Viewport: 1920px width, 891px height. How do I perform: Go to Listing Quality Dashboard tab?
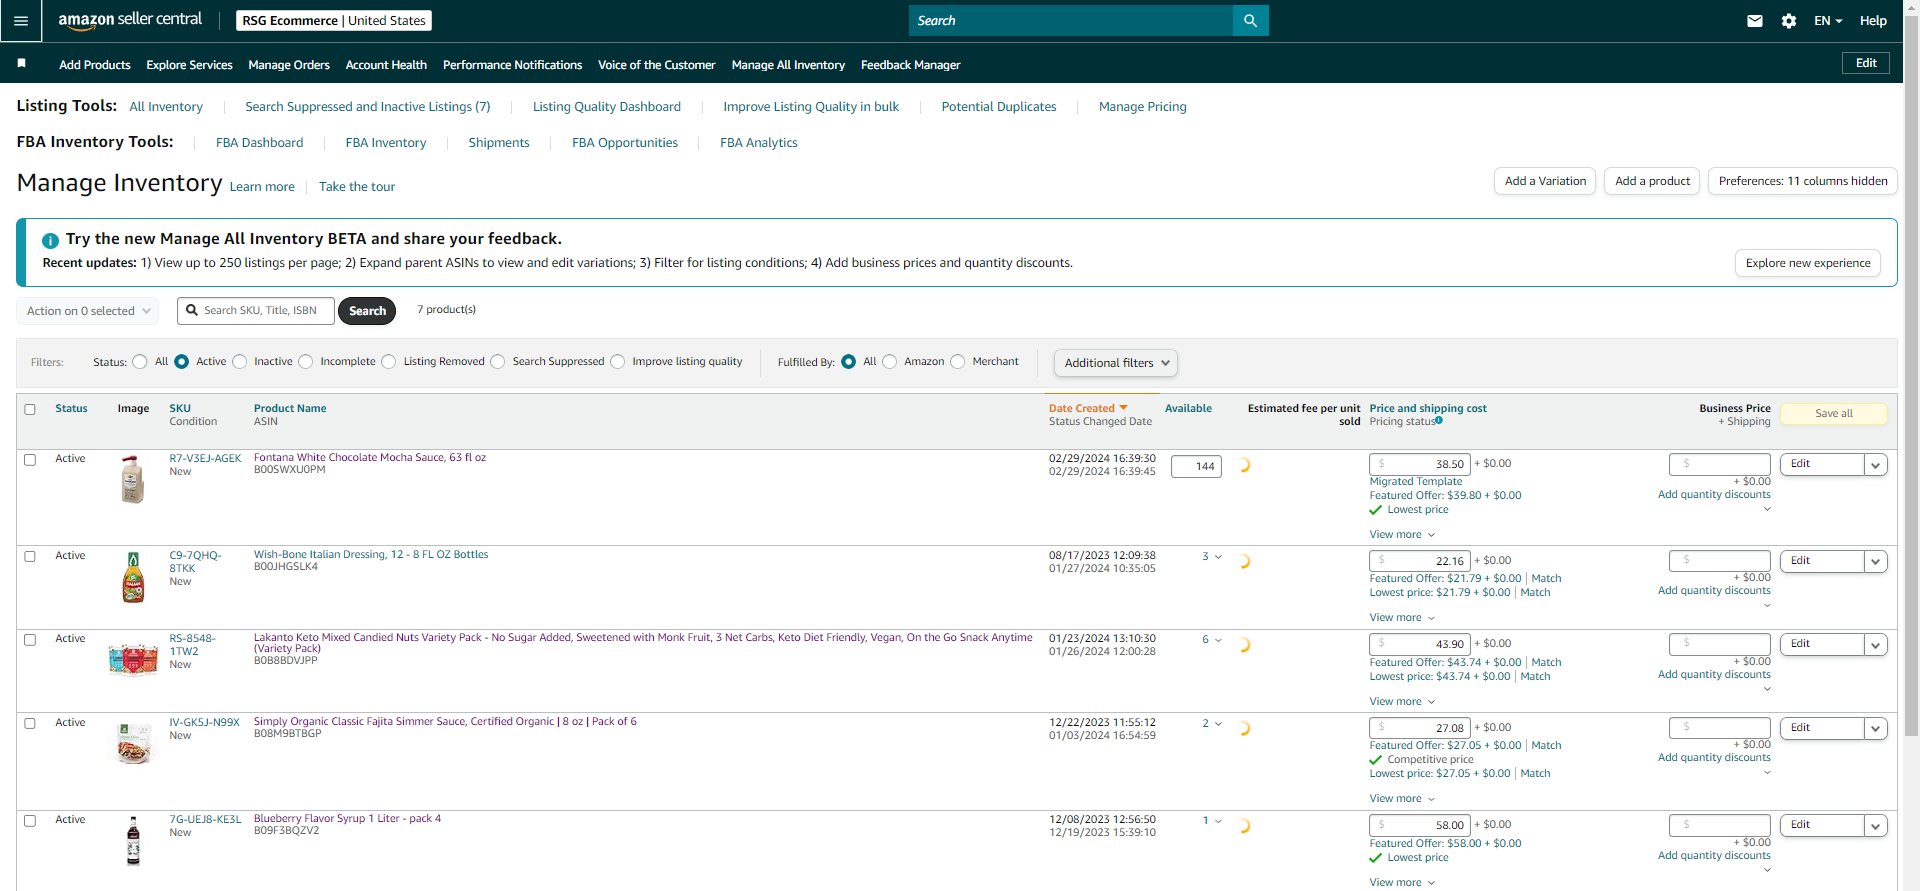607,107
